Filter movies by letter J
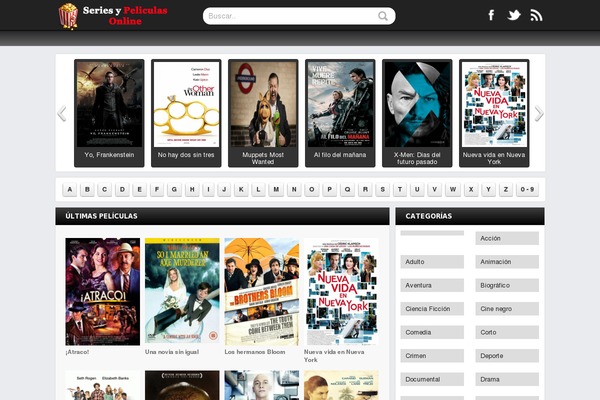Screen dimensions: 600x400 pyautogui.click(x=224, y=189)
